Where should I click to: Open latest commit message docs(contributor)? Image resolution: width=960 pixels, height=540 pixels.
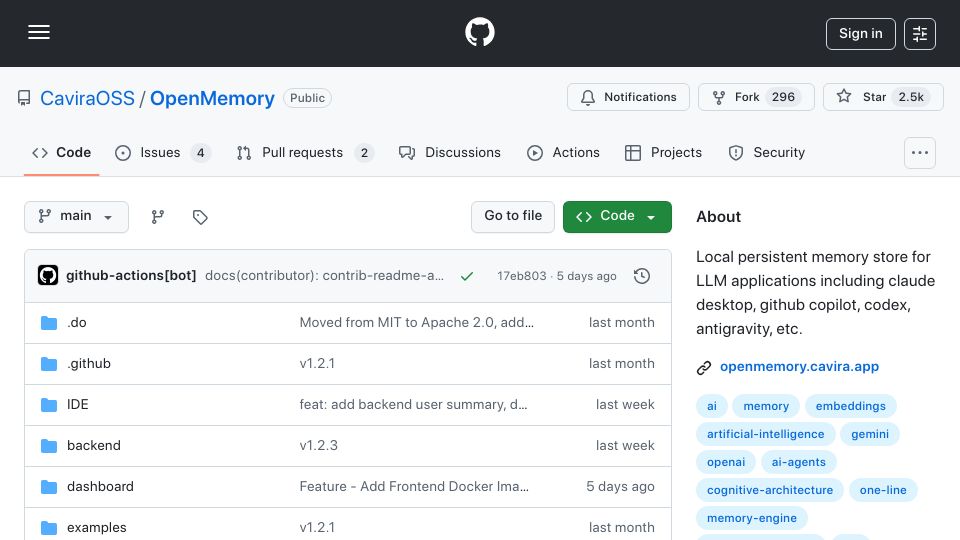click(324, 276)
